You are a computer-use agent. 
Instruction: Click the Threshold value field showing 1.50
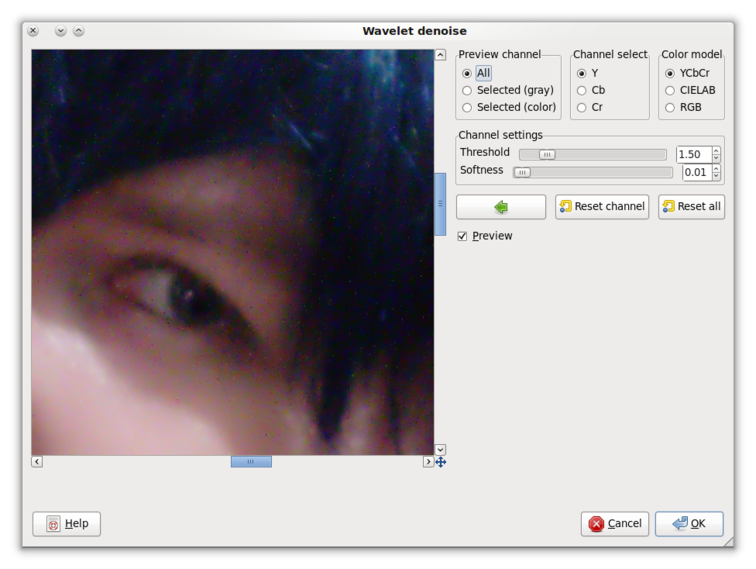694,154
